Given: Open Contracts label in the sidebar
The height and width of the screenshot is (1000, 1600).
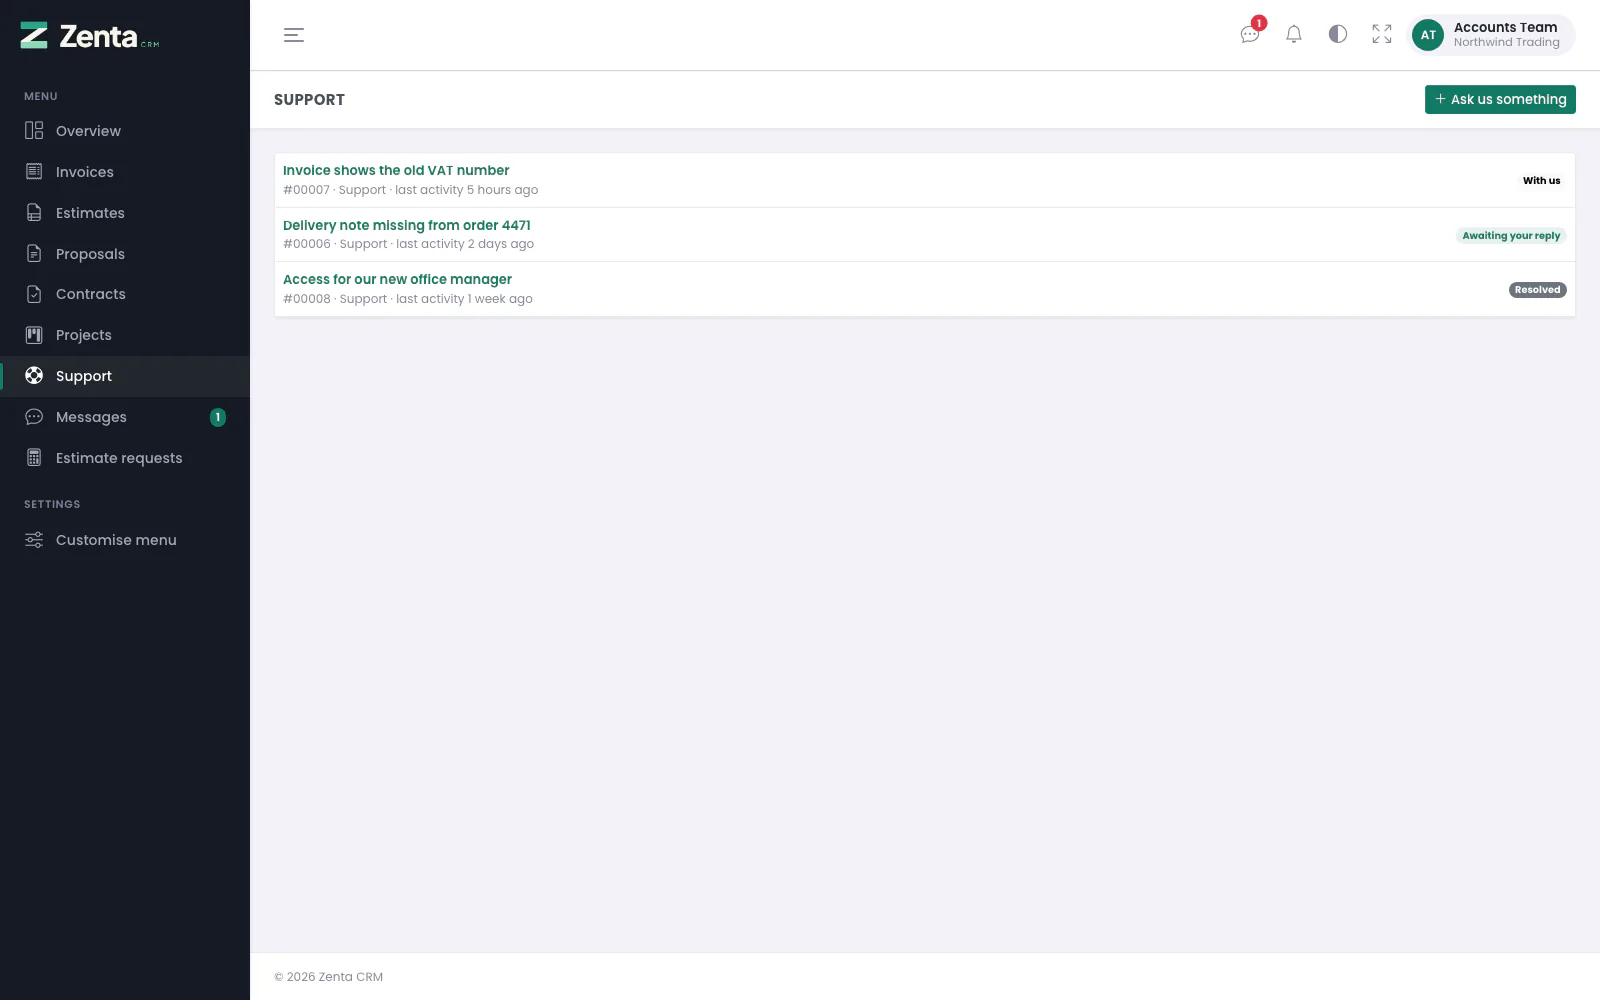Looking at the screenshot, I should [x=91, y=294].
